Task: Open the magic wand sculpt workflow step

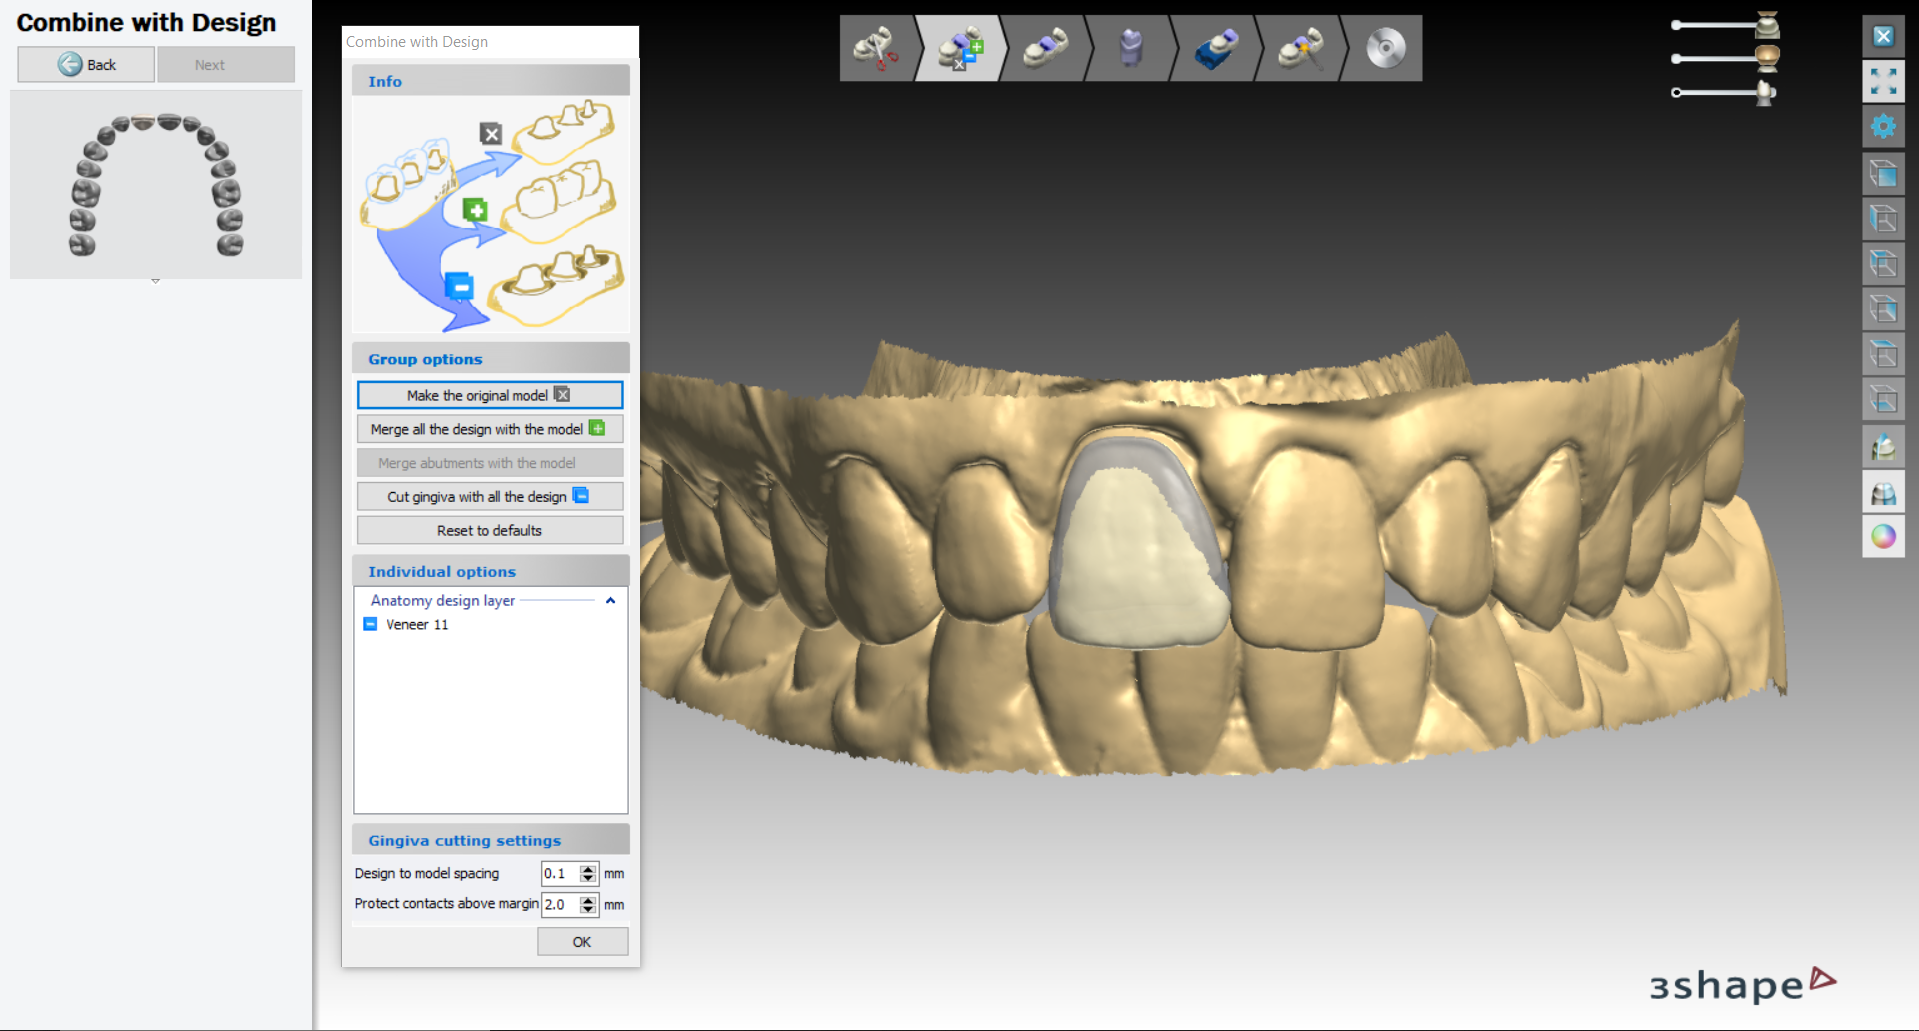Action: [1301, 48]
